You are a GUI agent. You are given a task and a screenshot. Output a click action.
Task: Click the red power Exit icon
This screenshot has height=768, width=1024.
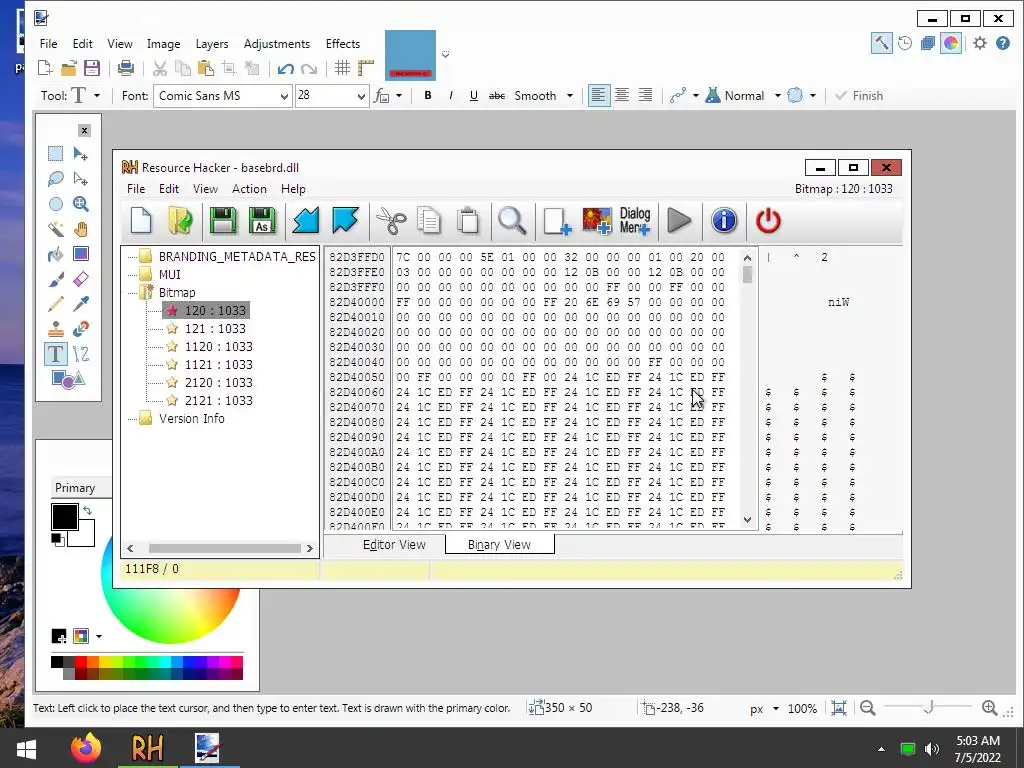[768, 221]
